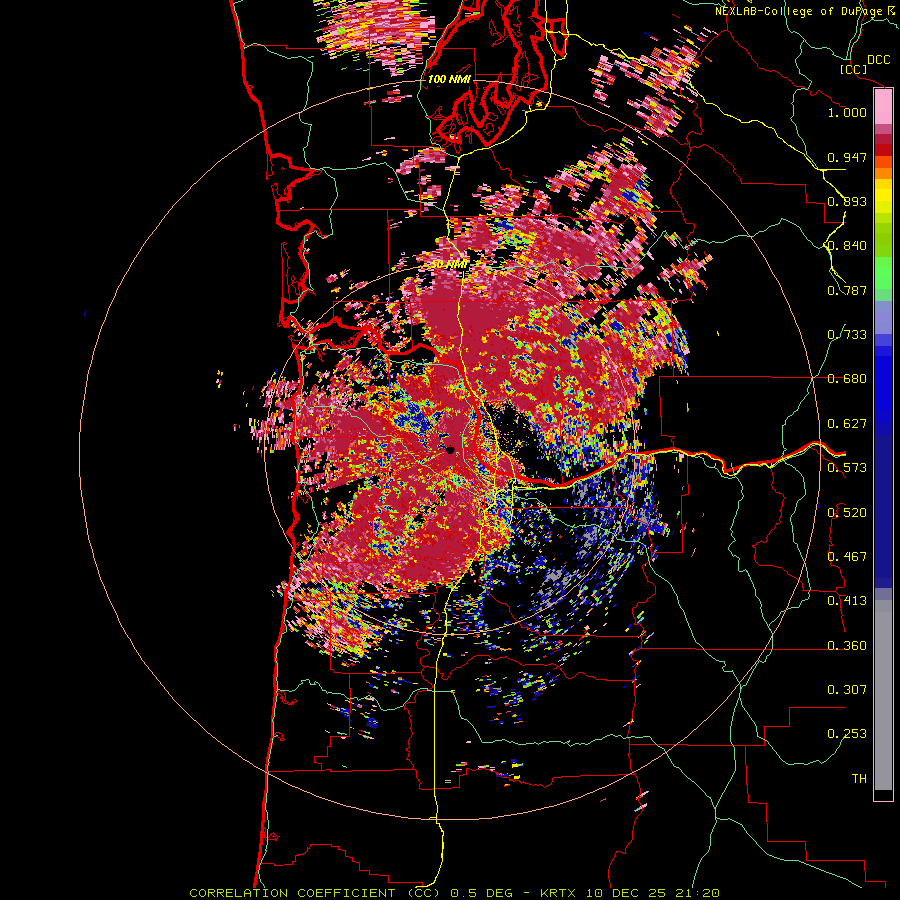Select the 0.413 scale value

point(847,601)
